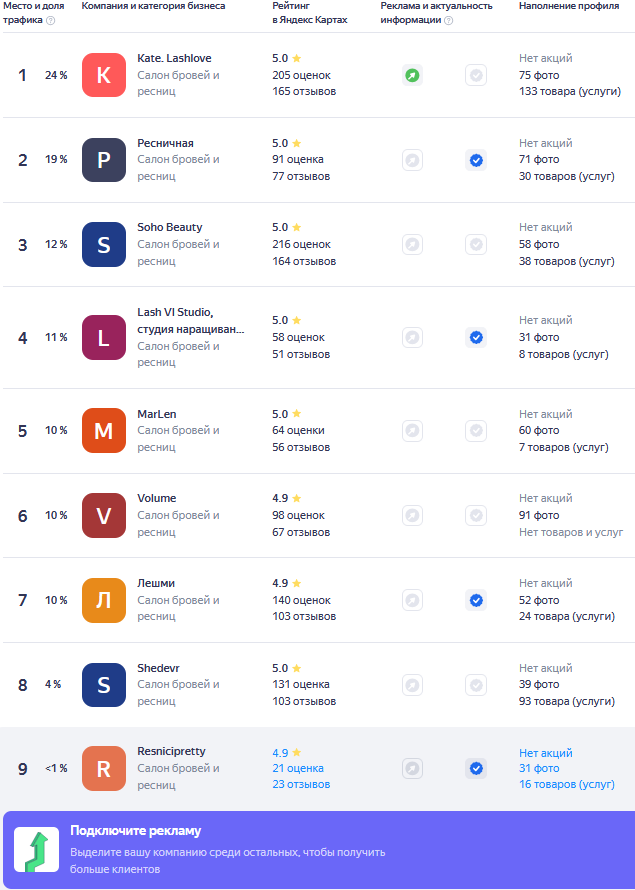
Task: Click the orange Лешми company avatar
Action: [104, 600]
